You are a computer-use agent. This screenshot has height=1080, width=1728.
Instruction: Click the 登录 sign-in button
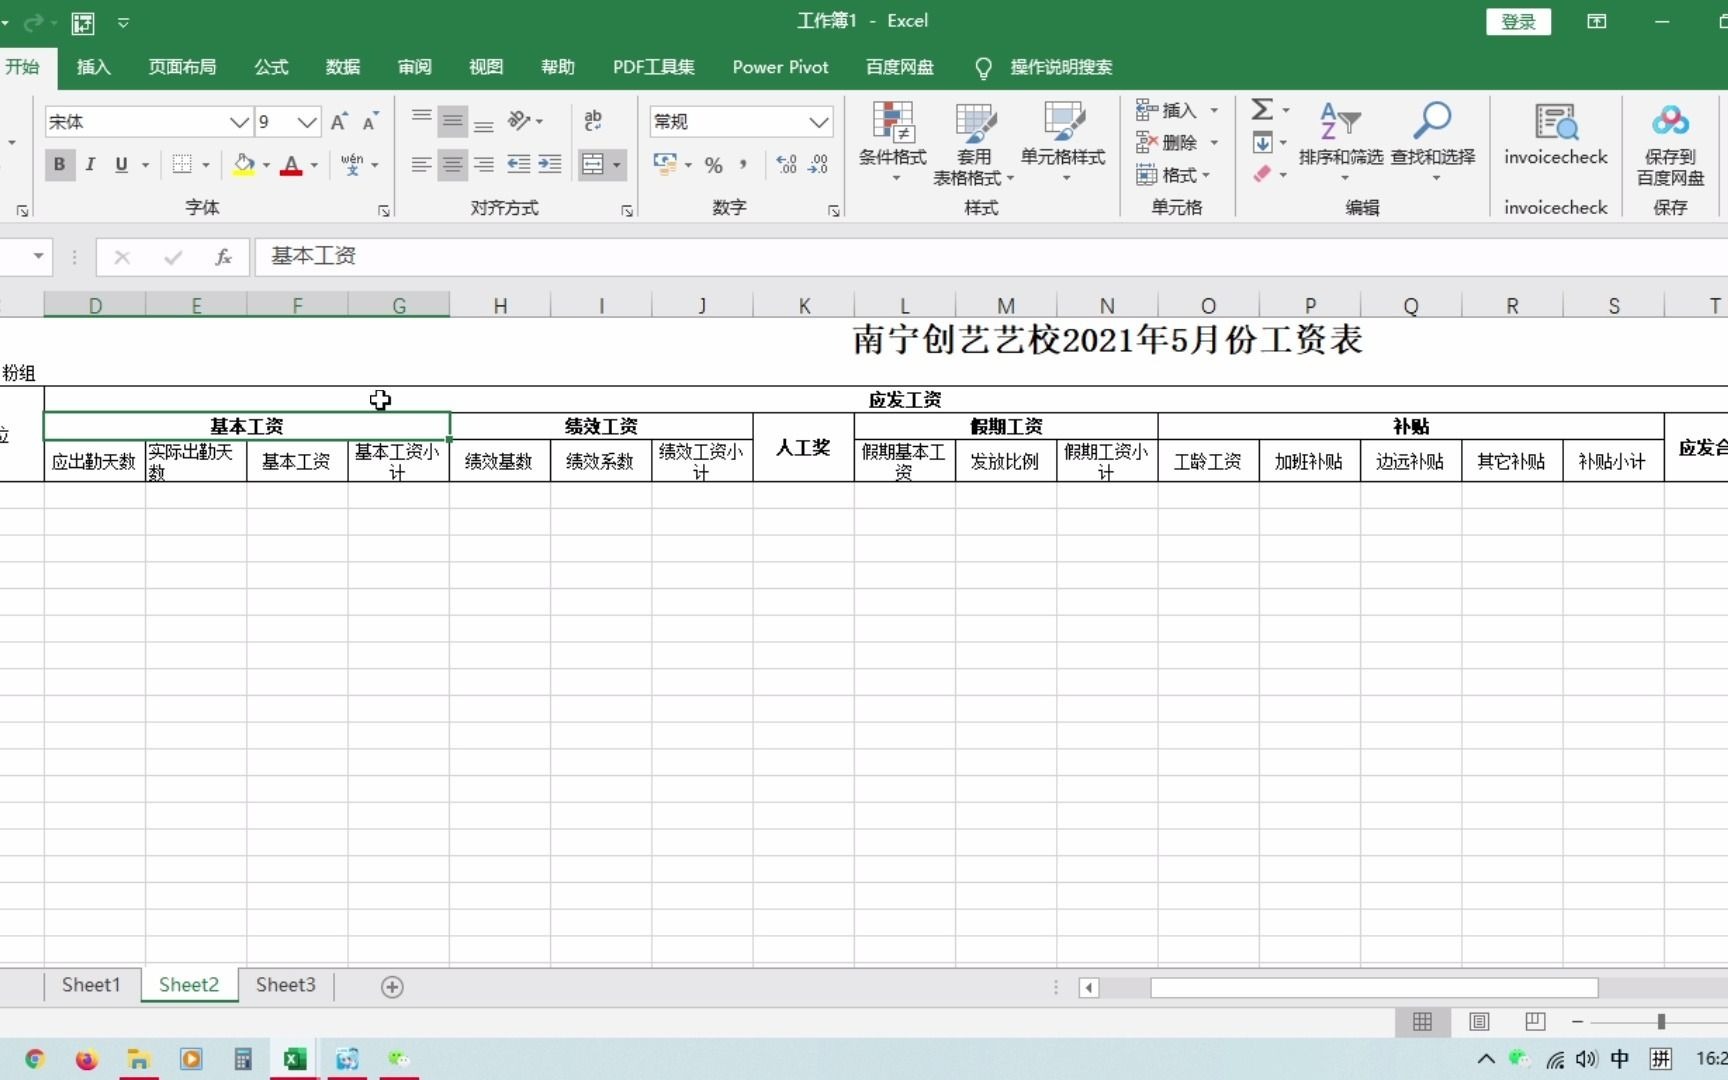[x=1518, y=22]
